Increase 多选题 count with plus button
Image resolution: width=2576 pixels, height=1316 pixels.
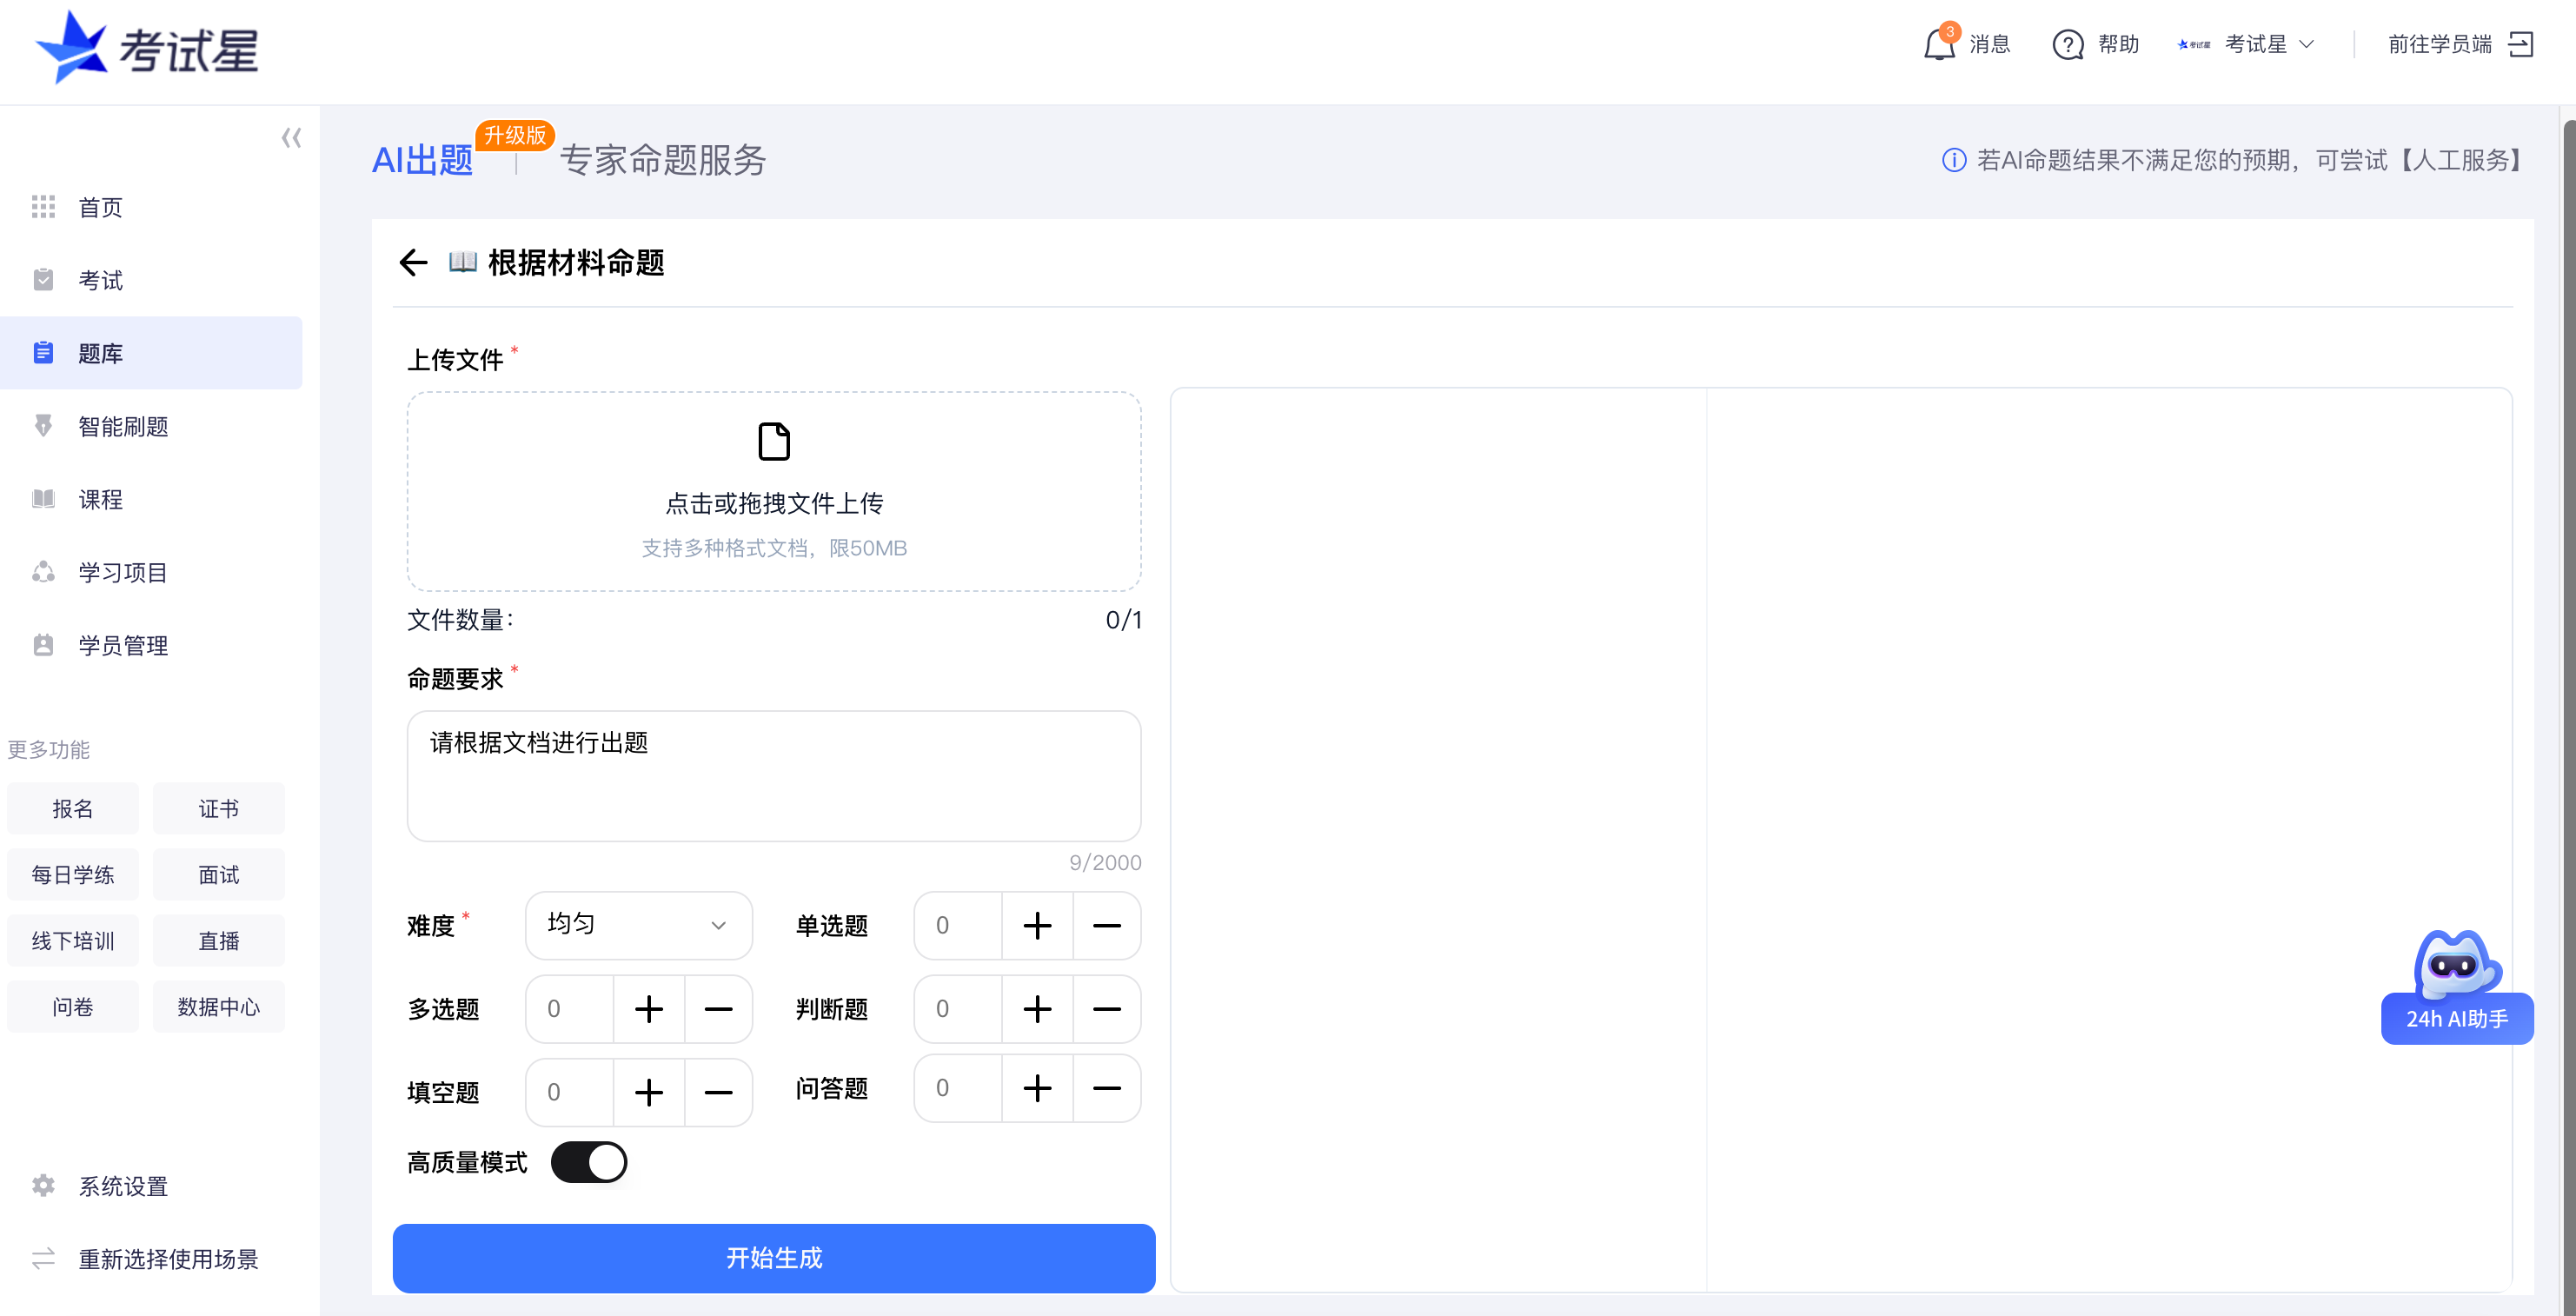pos(649,1009)
